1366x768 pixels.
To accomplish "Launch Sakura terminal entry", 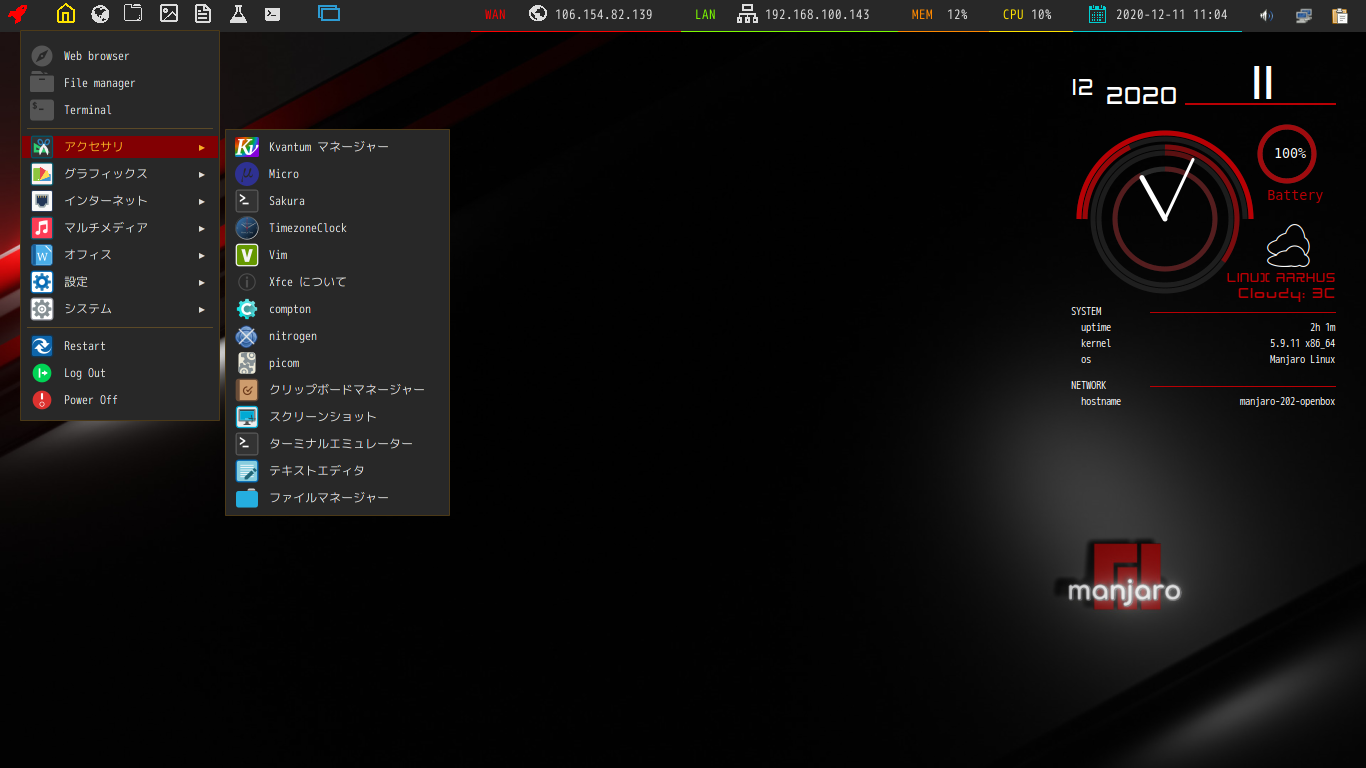I will 338,201.
